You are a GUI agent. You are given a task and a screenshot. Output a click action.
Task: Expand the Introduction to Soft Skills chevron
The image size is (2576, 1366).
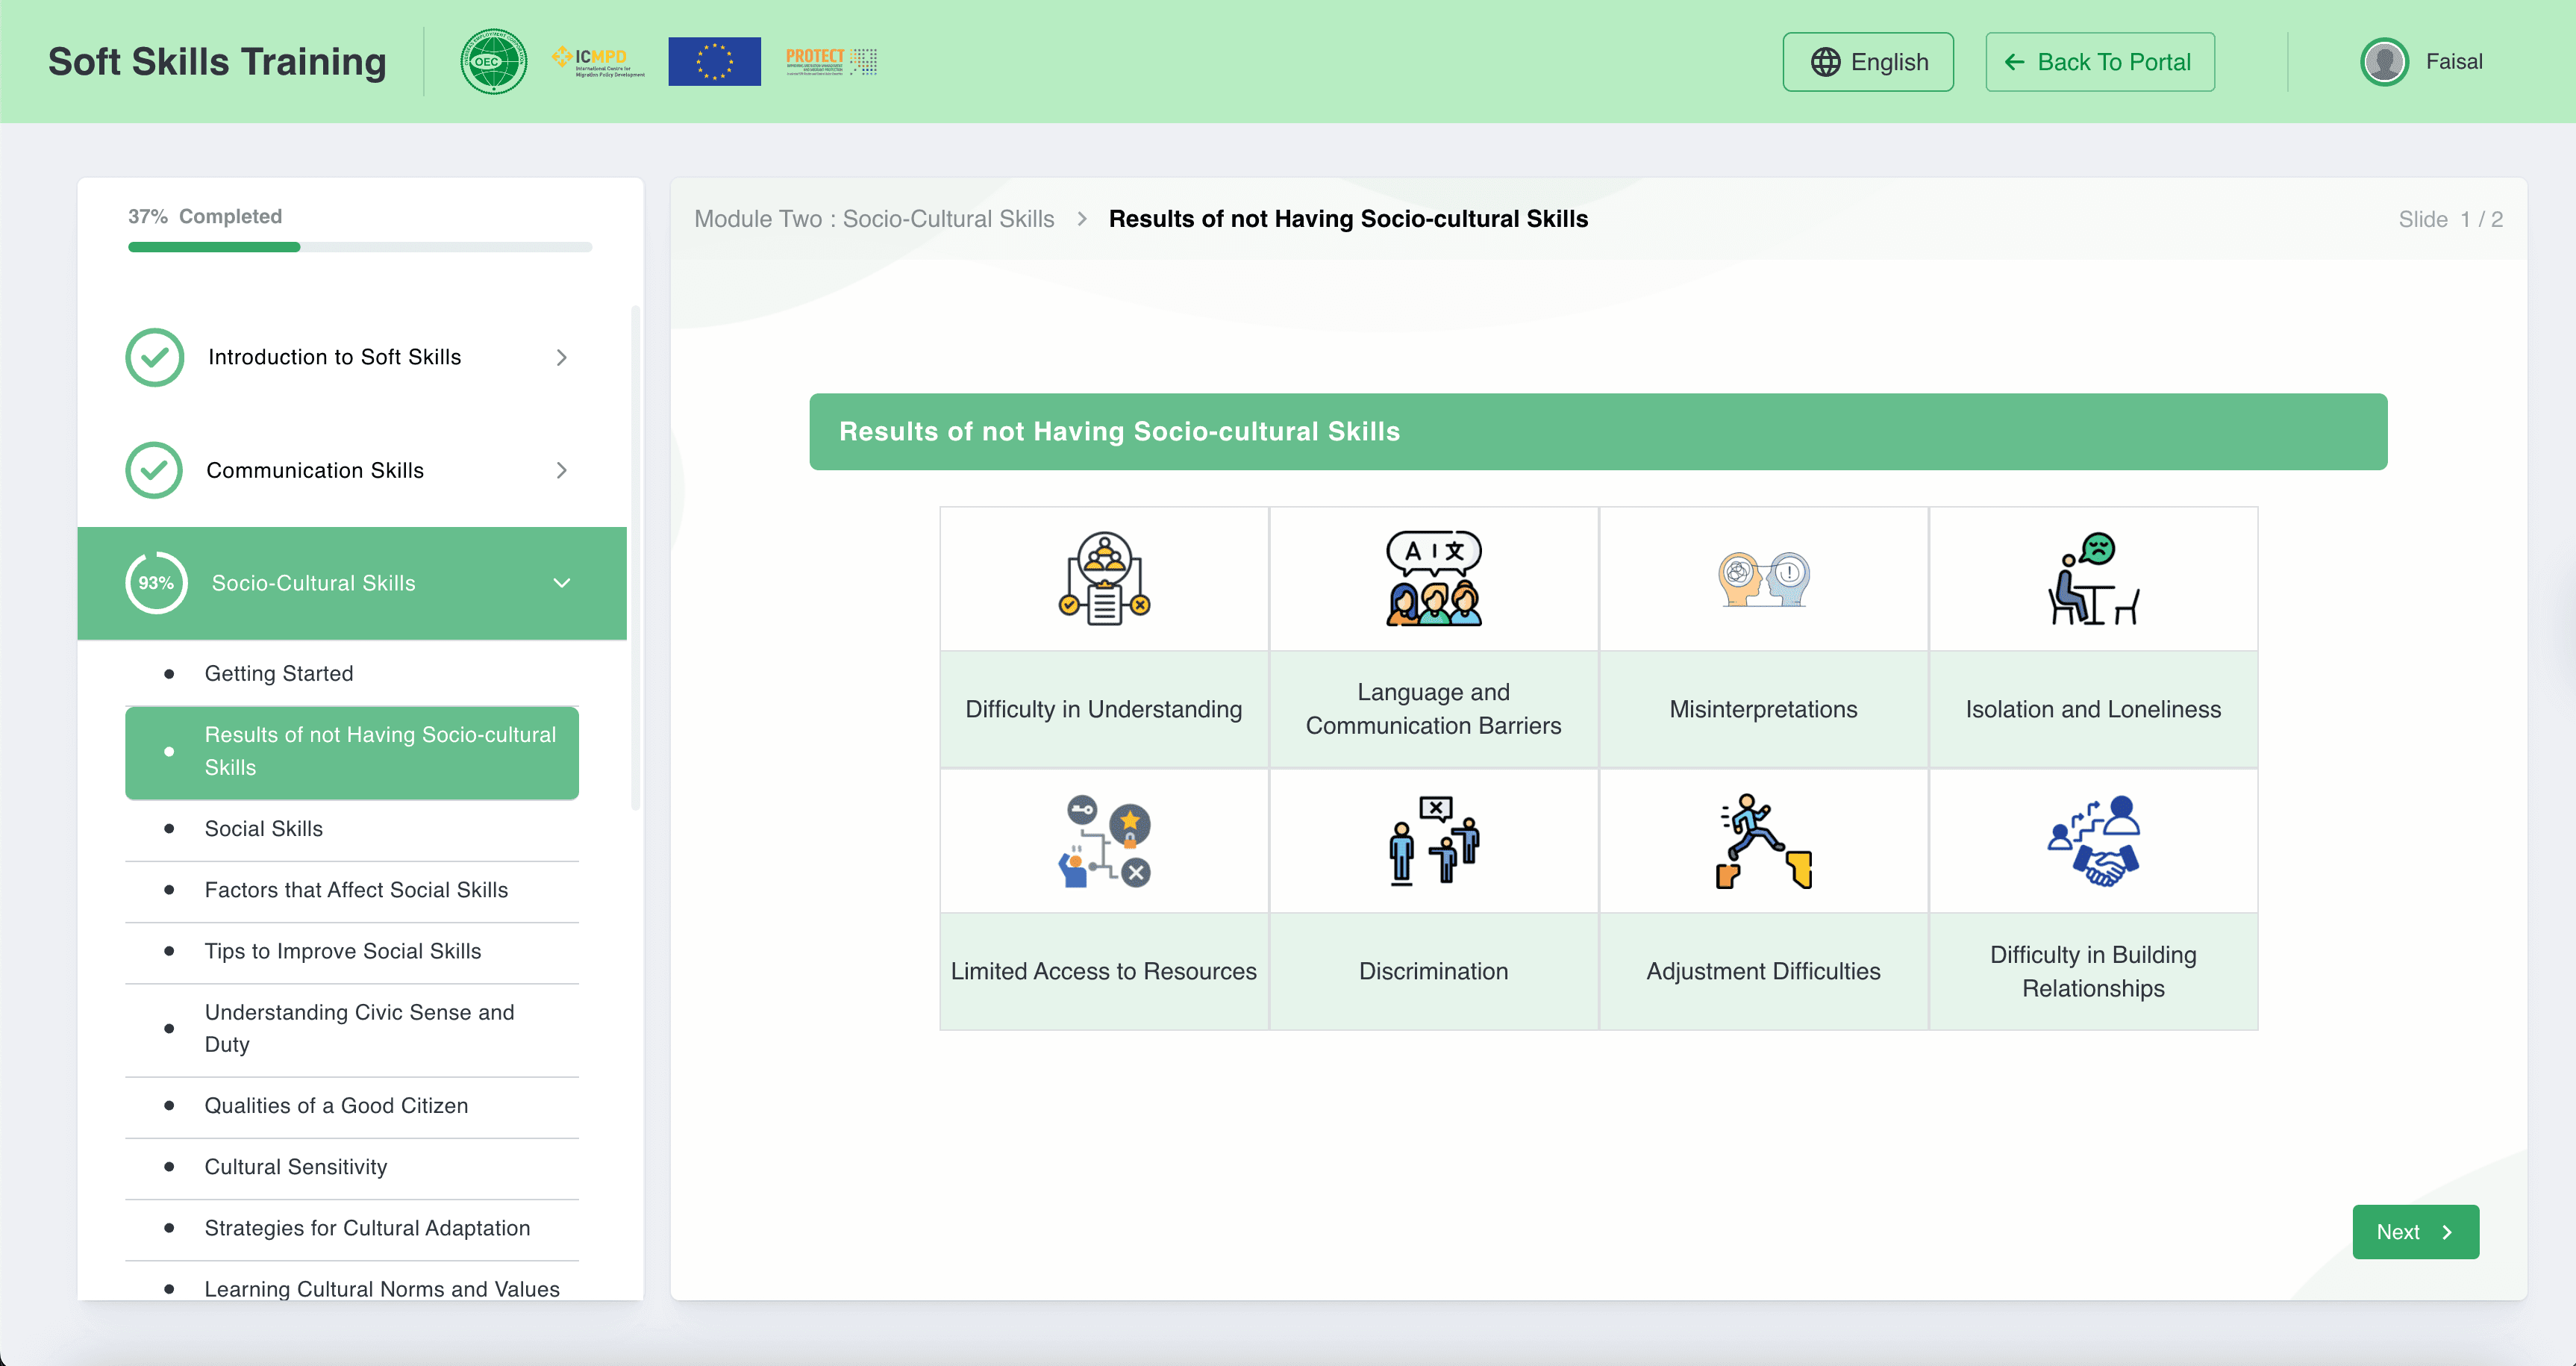tap(561, 357)
